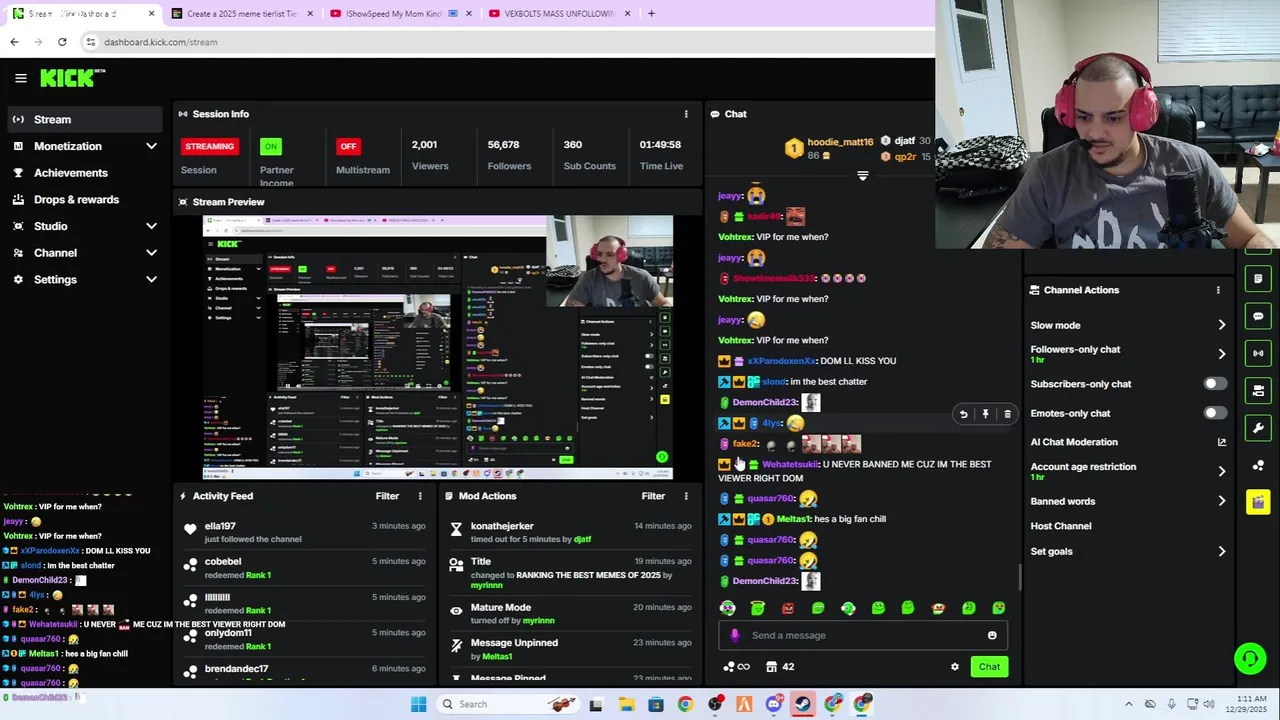Open Windows Start menu
The width and height of the screenshot is (1280, 720).
pos(418,704)
